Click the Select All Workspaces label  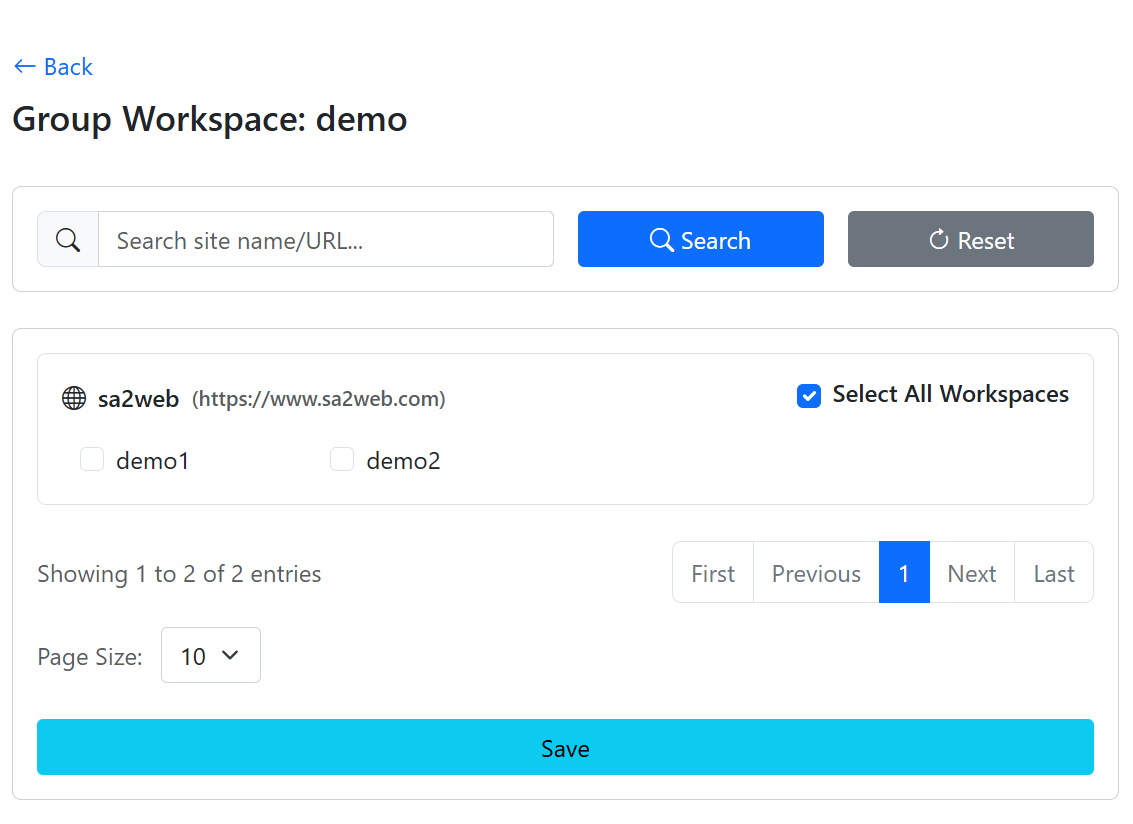pos(950,395)
